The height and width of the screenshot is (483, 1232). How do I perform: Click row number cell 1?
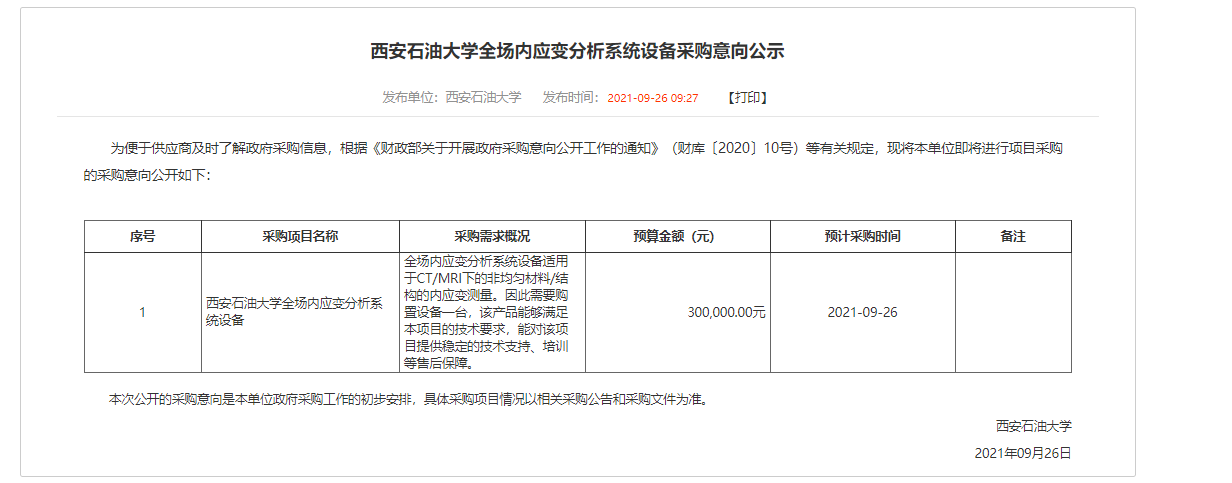coord(142,312)
